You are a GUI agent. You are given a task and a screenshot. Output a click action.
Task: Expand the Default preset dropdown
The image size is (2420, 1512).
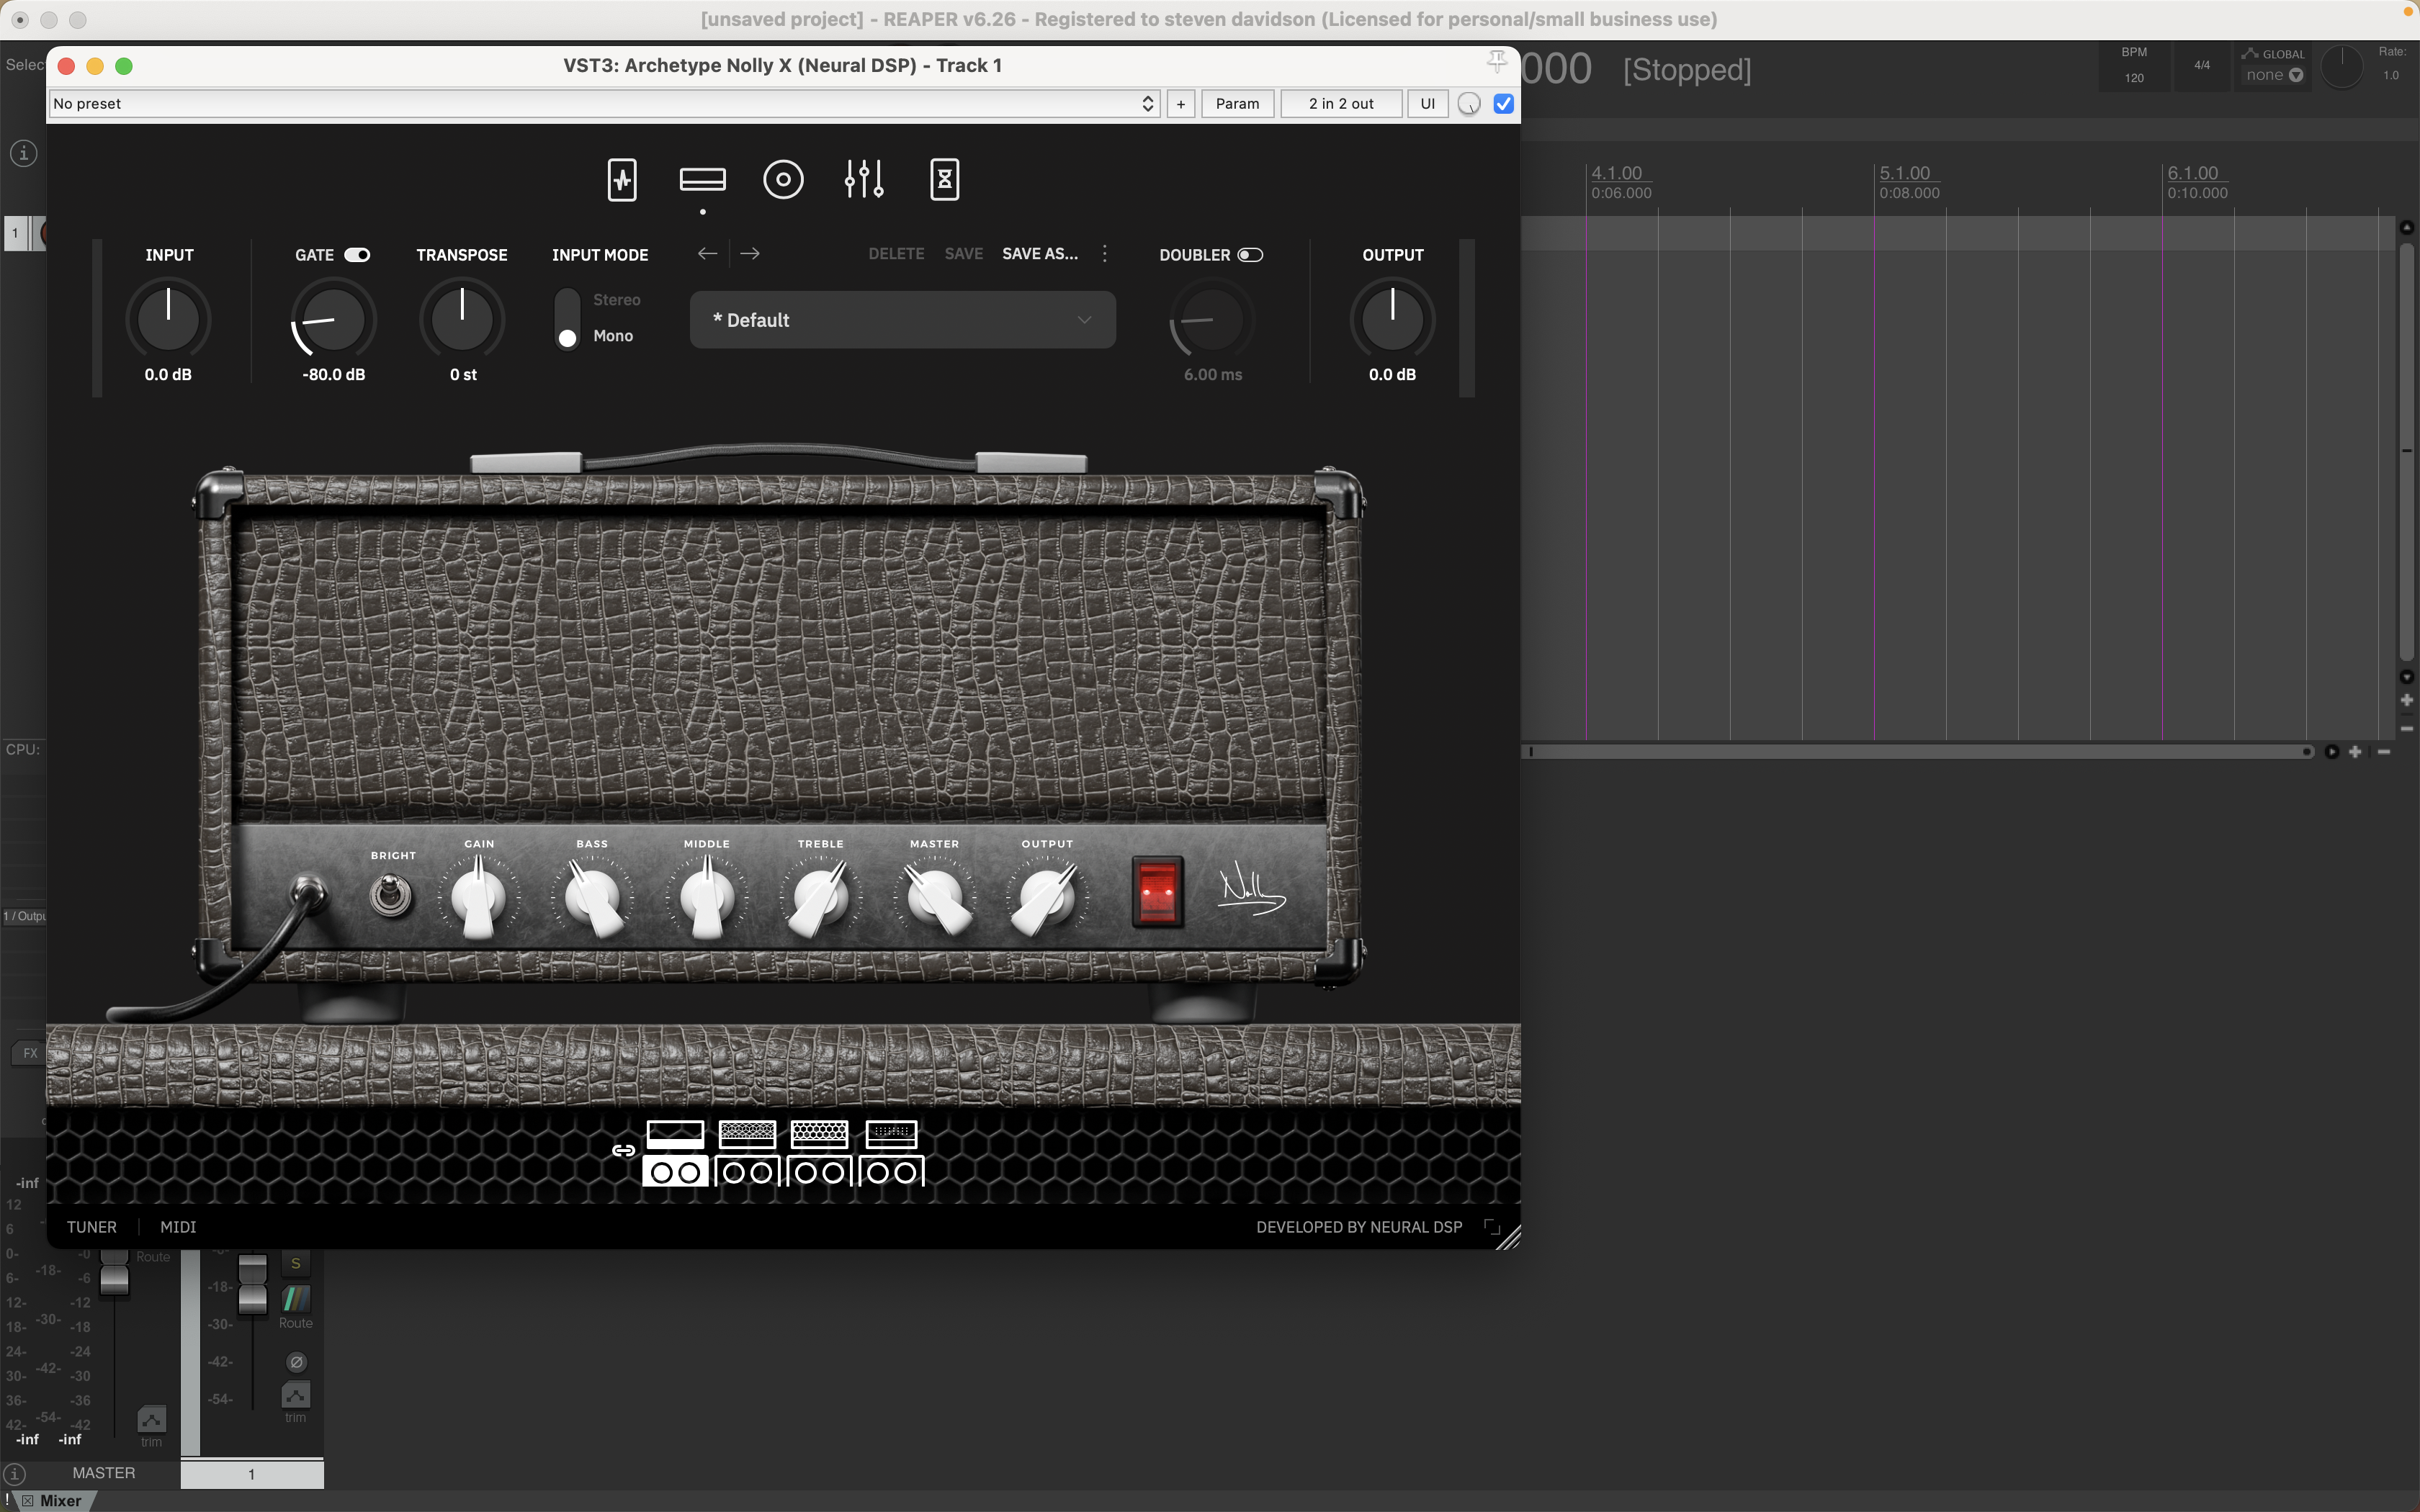pos(902,320)
